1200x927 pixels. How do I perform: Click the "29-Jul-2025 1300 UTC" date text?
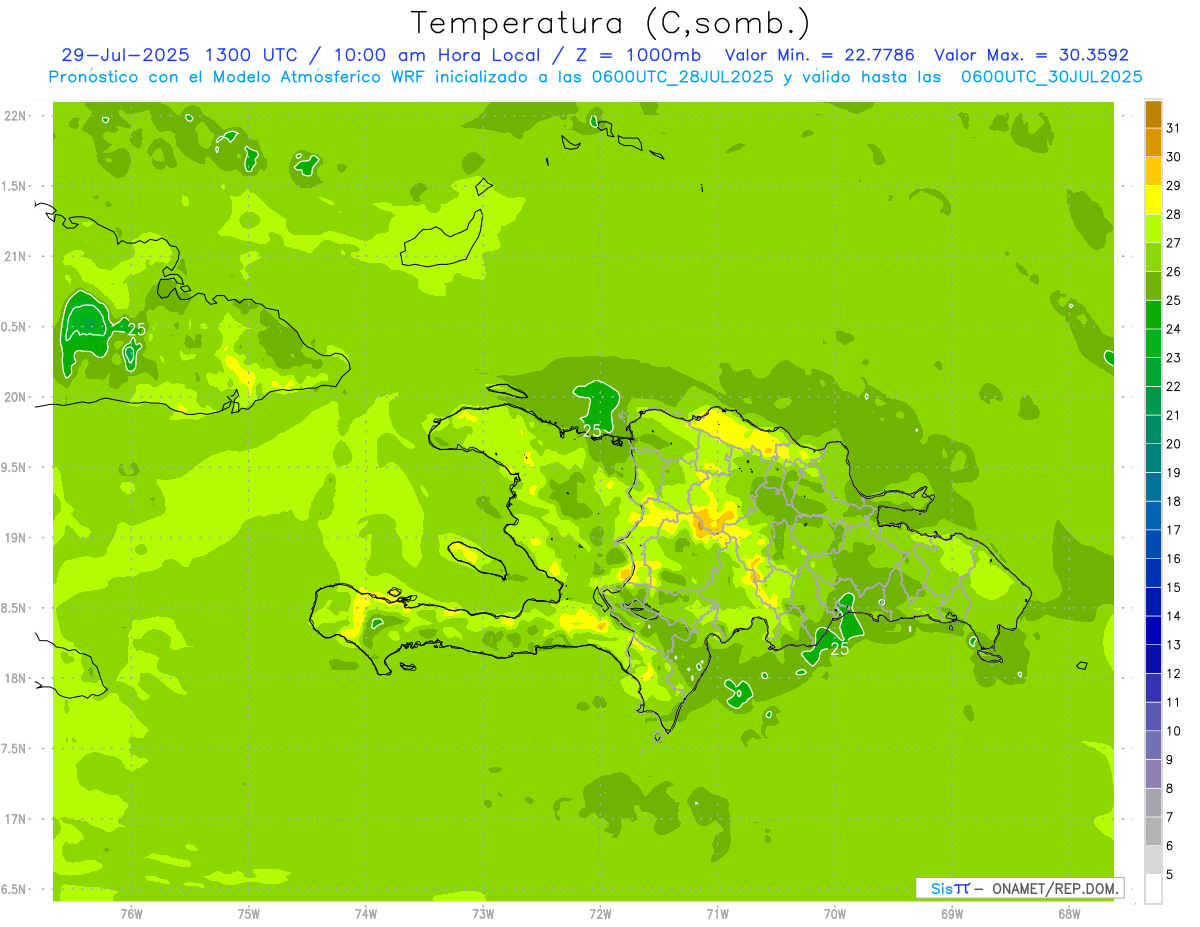point(179,55)
